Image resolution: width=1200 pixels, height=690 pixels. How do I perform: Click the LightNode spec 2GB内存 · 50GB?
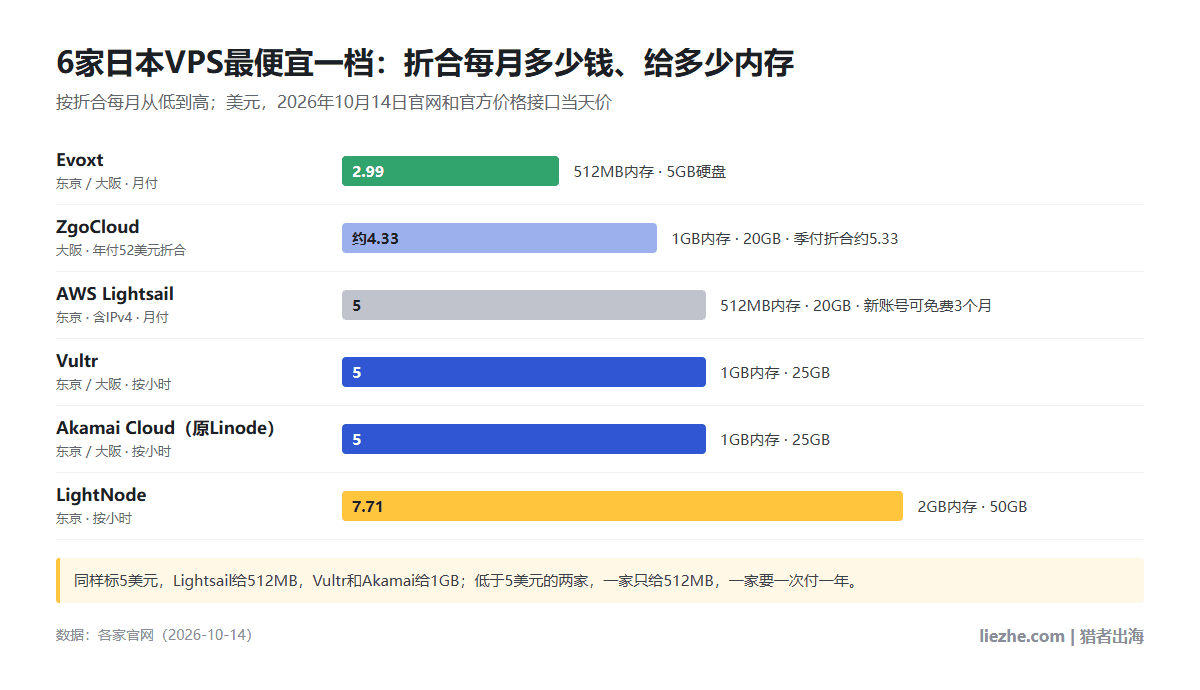(x=972, y=507)
